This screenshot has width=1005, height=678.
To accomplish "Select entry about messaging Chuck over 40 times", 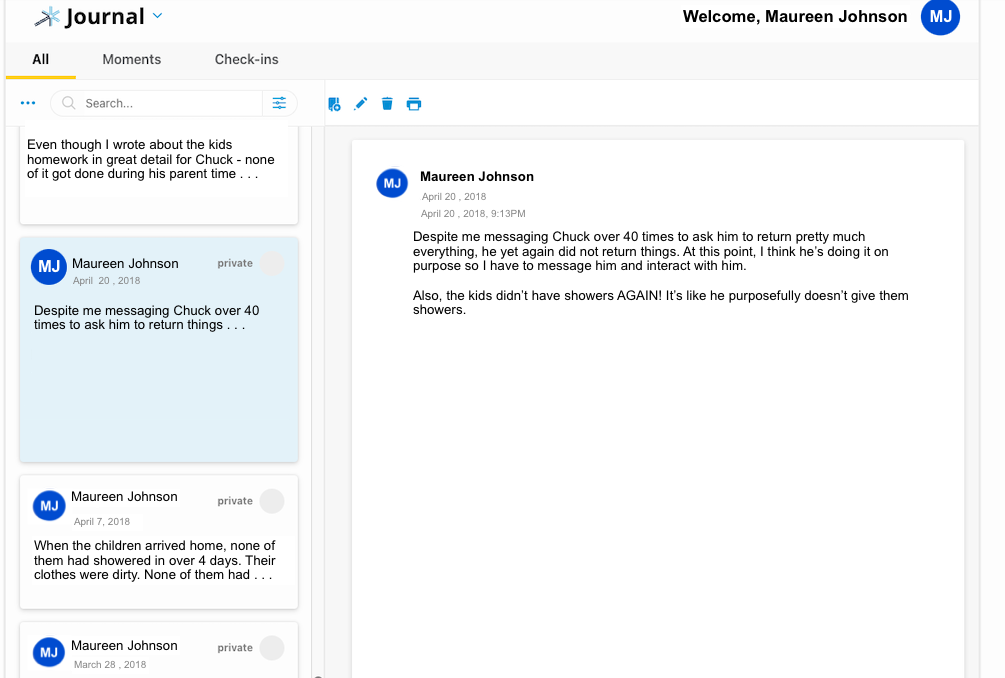I will 158,350.
